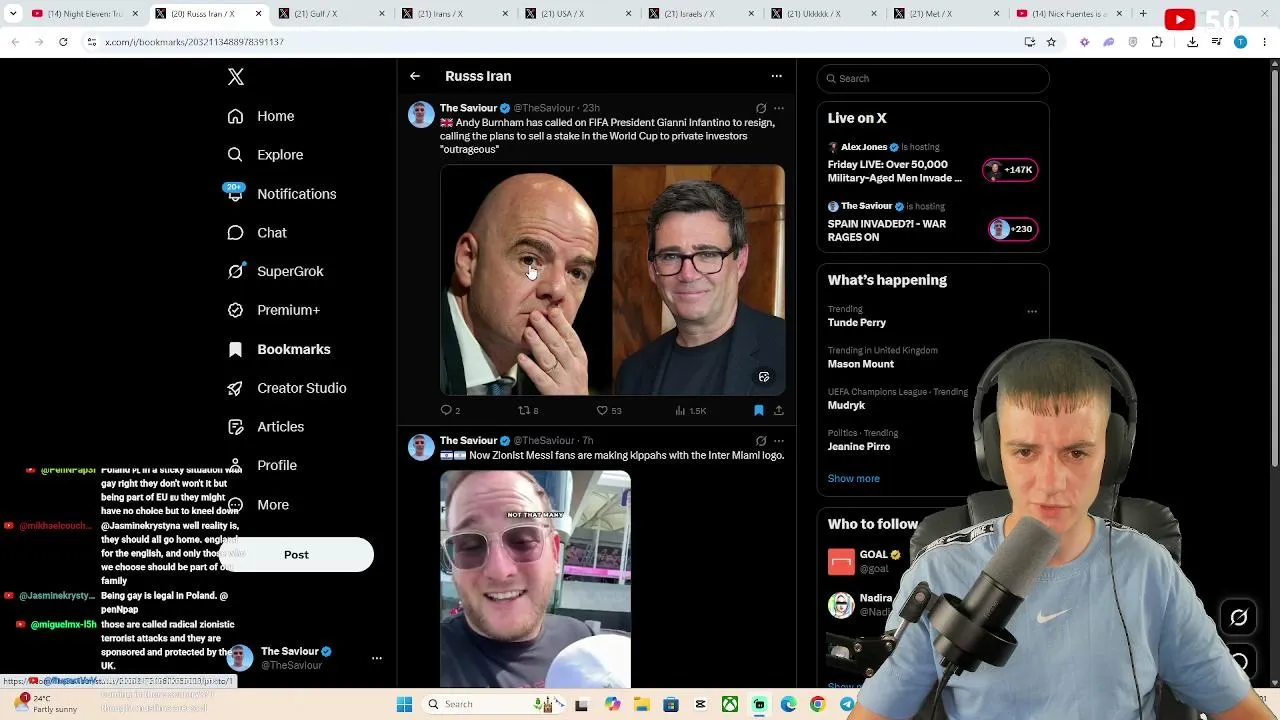Click Grok icon on the 23h post

coord(761,108)
